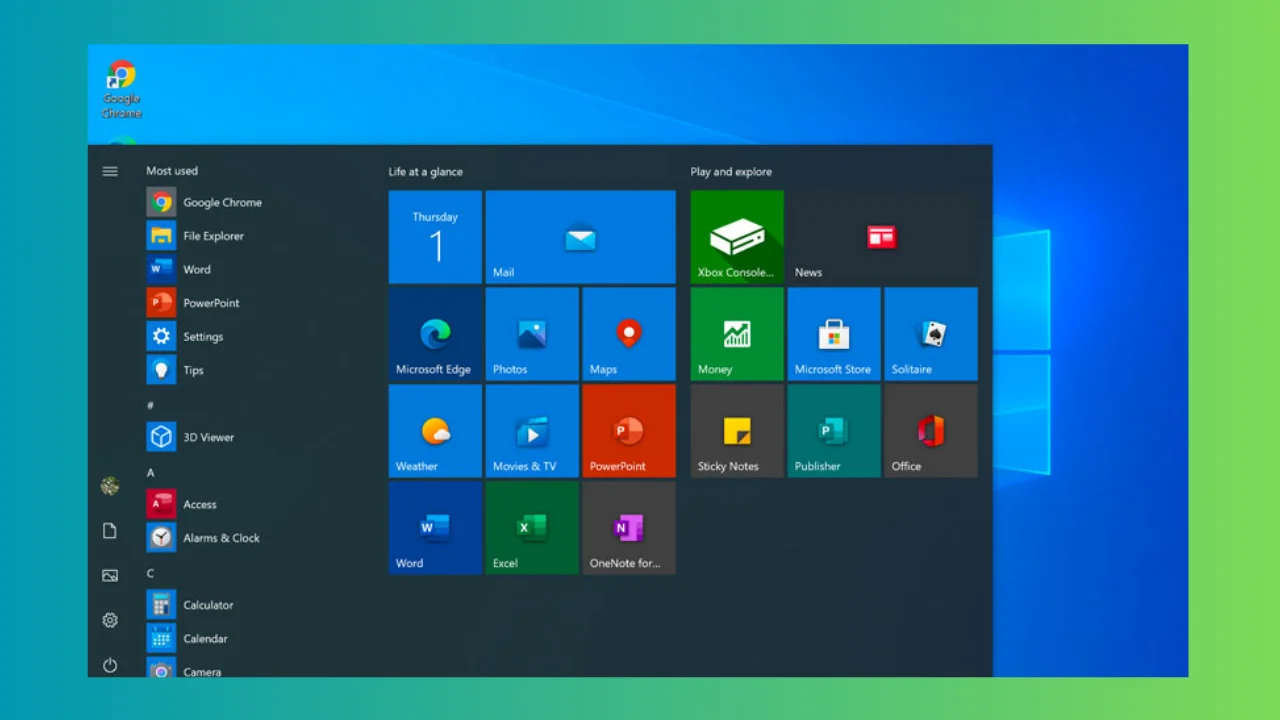Click the C letter header in the app list
Screen dimensions: 1280x720
(150, 573)
